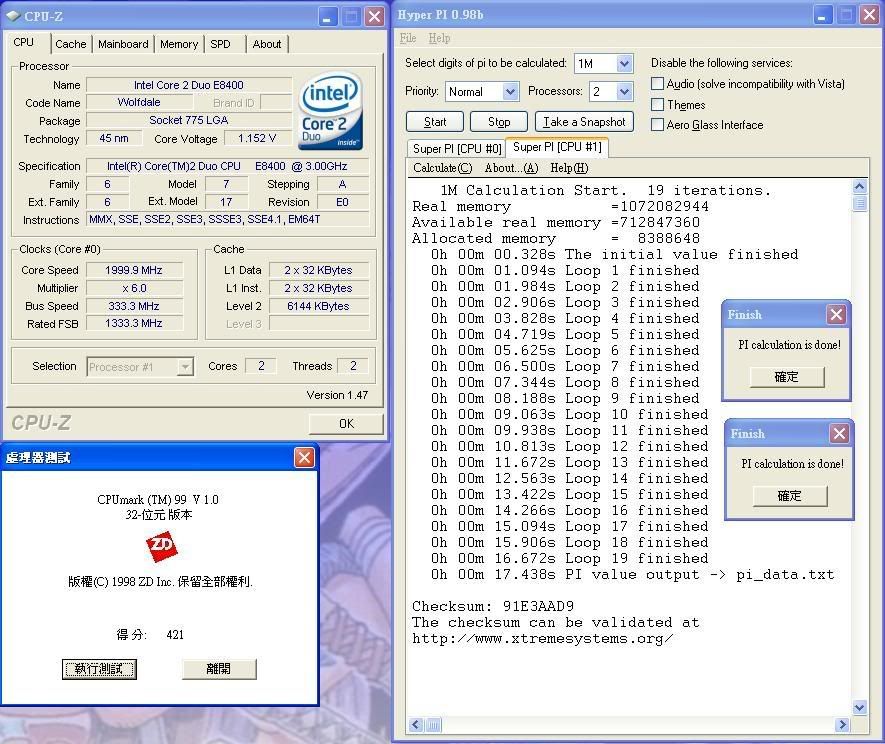Image resolution: width=885 pixels, height=744 pixels.
Task: Click the Checksum: 91E3AAD9 line
Action: pyautogui.click(x=493, y=606)
